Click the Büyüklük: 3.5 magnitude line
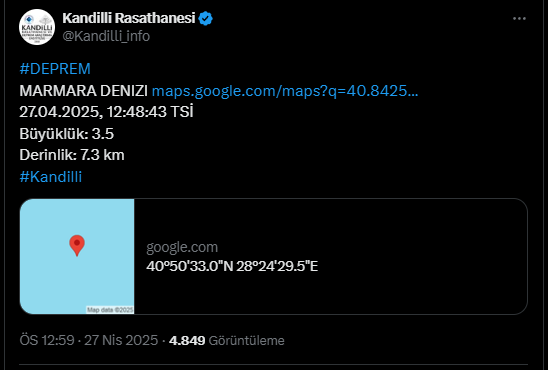This screenshot has width=548, height=370. click(x=67, y=134)
